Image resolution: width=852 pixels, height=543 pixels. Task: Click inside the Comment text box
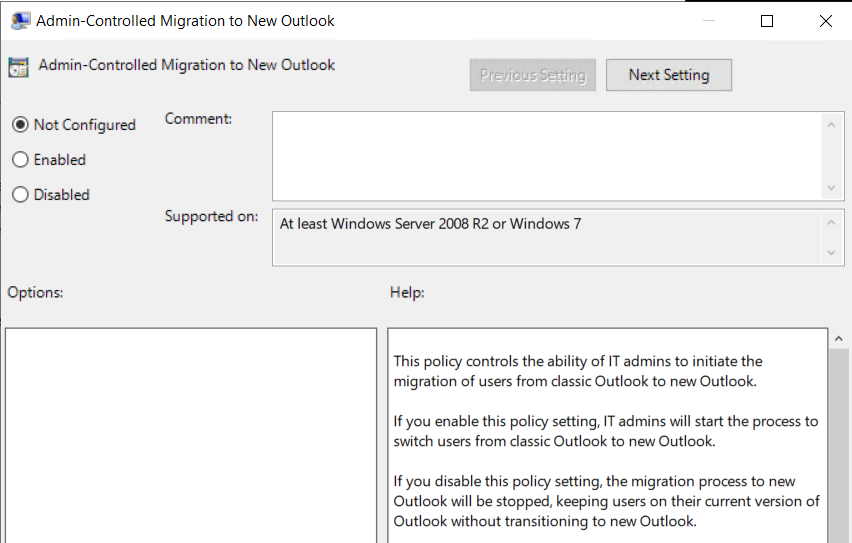coord(548,156)
